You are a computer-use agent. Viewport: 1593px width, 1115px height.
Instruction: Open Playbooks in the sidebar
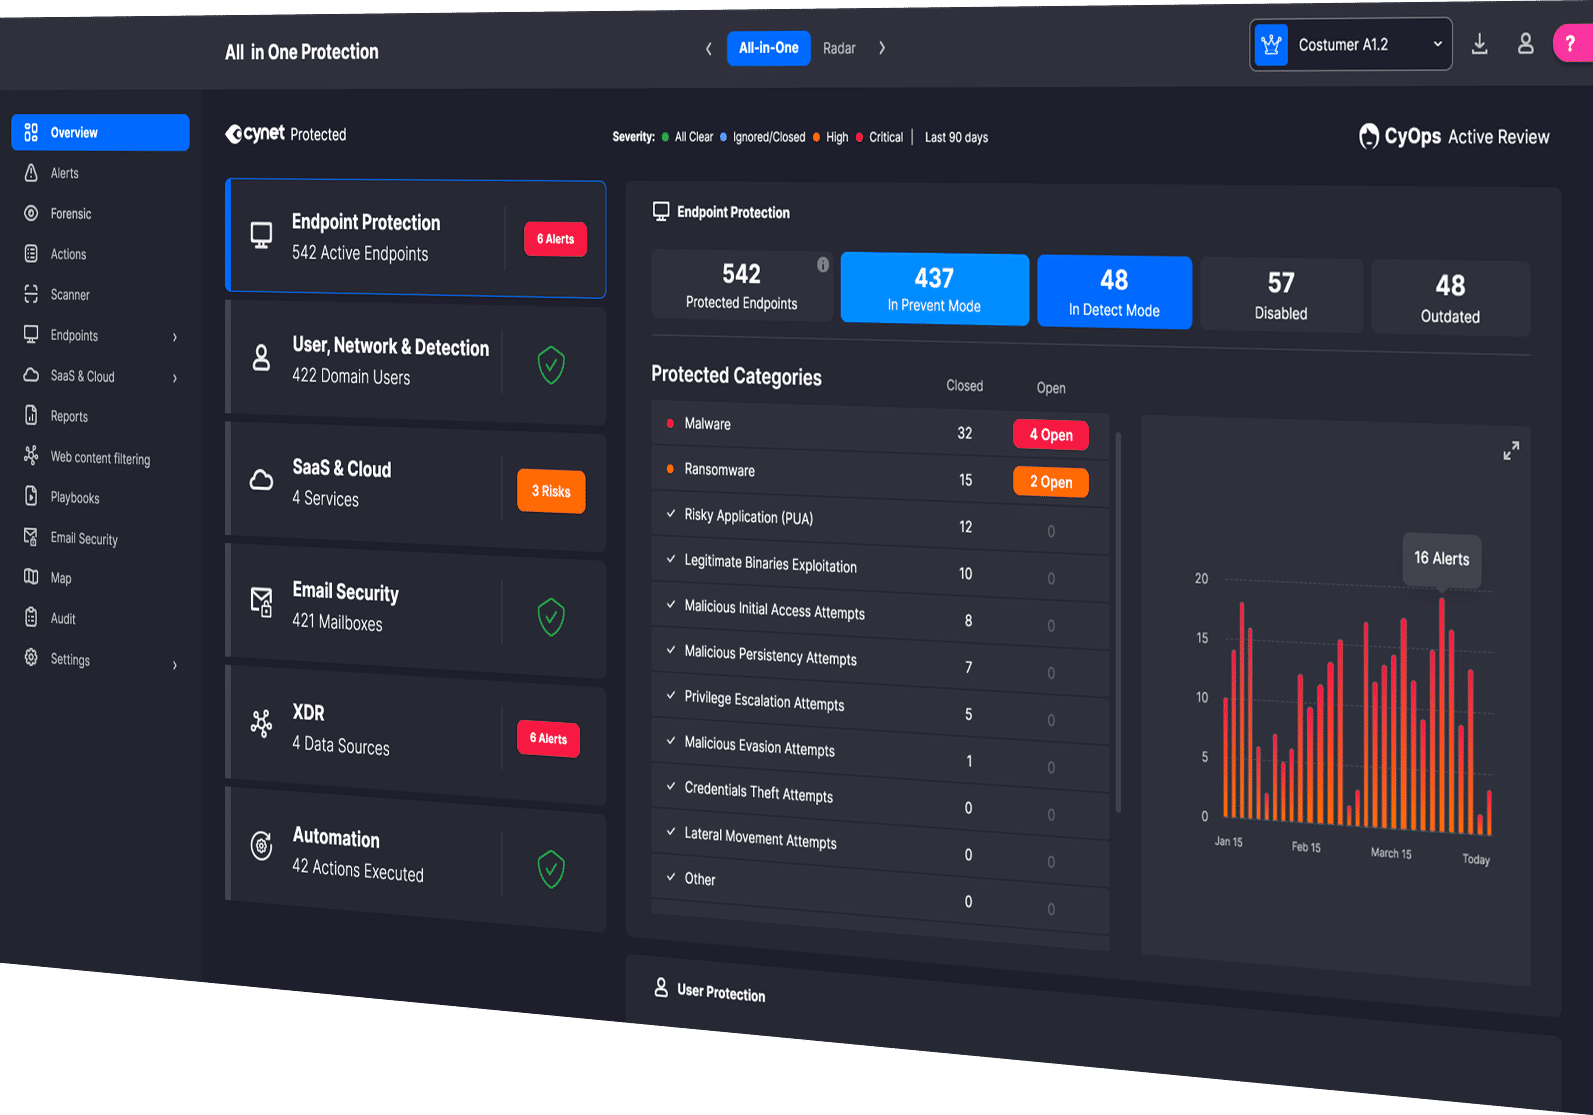coord(74,498)
